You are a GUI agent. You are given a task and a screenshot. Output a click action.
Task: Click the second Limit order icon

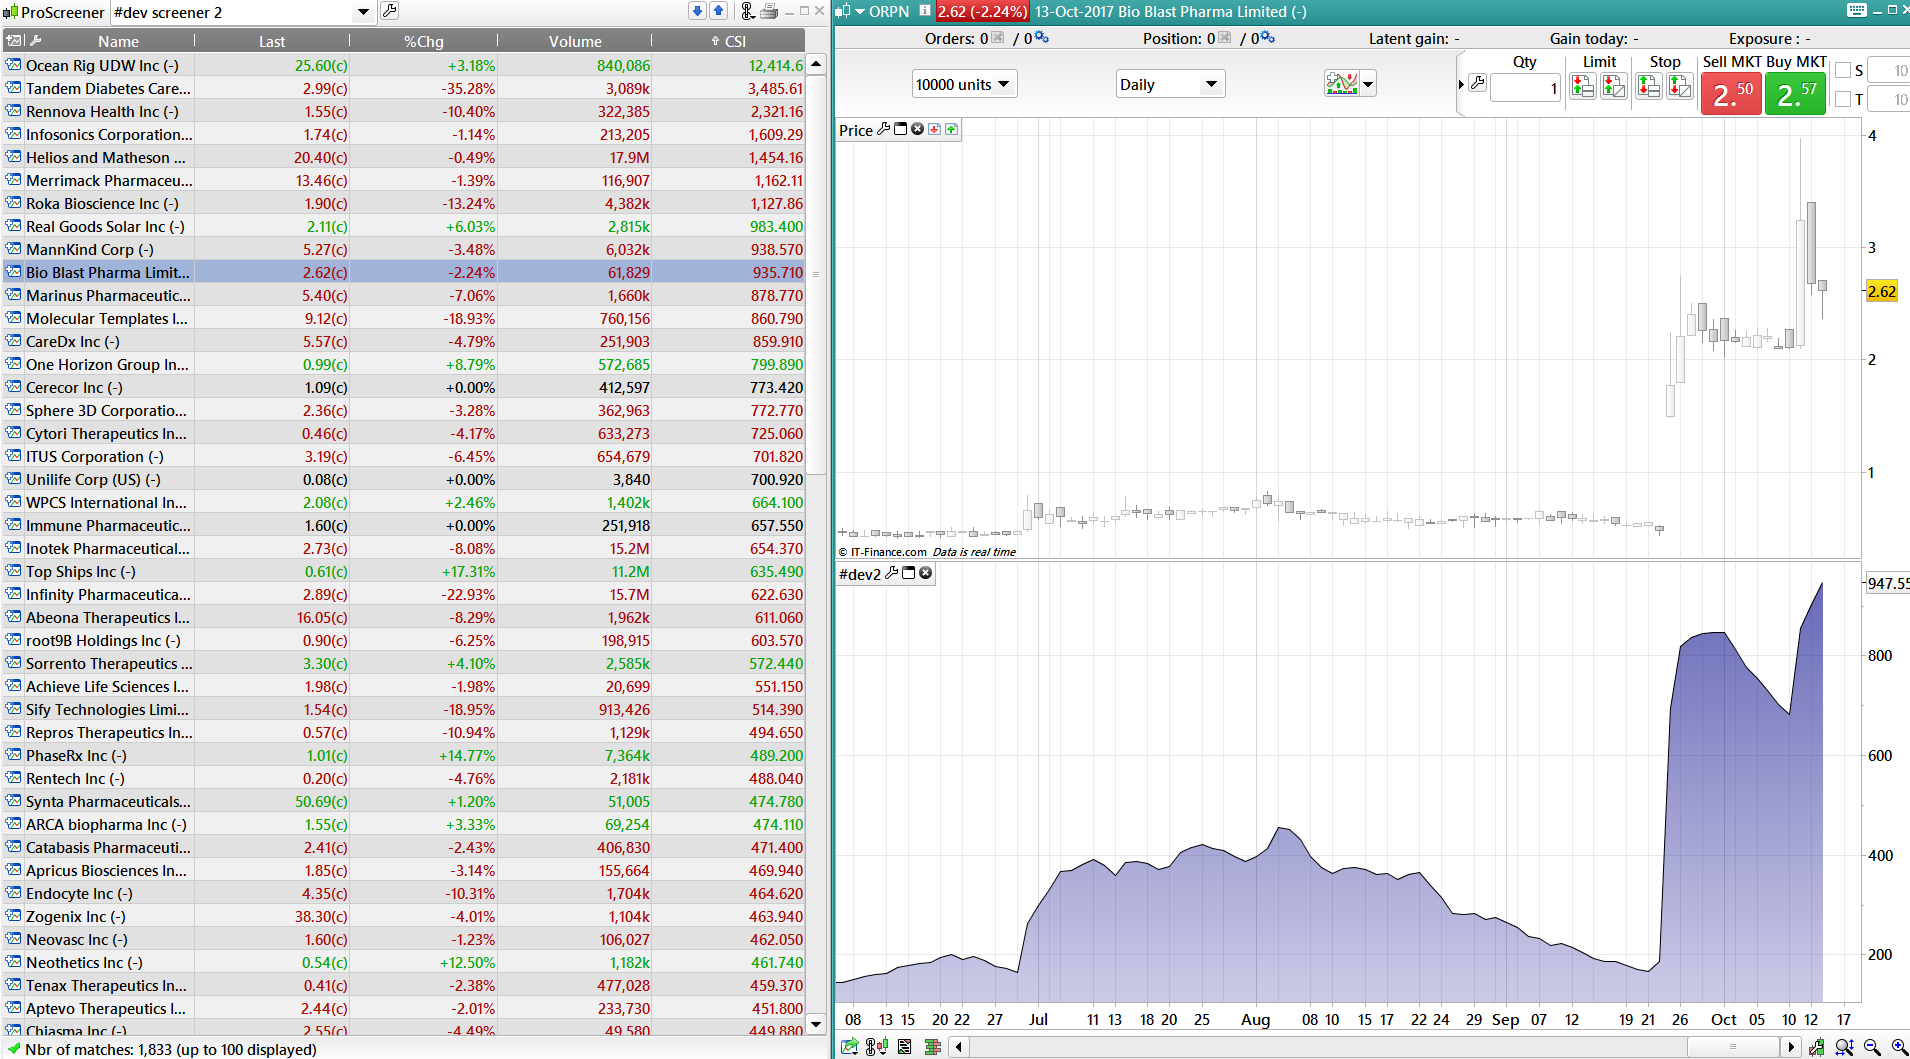(x=1614, y=86)
